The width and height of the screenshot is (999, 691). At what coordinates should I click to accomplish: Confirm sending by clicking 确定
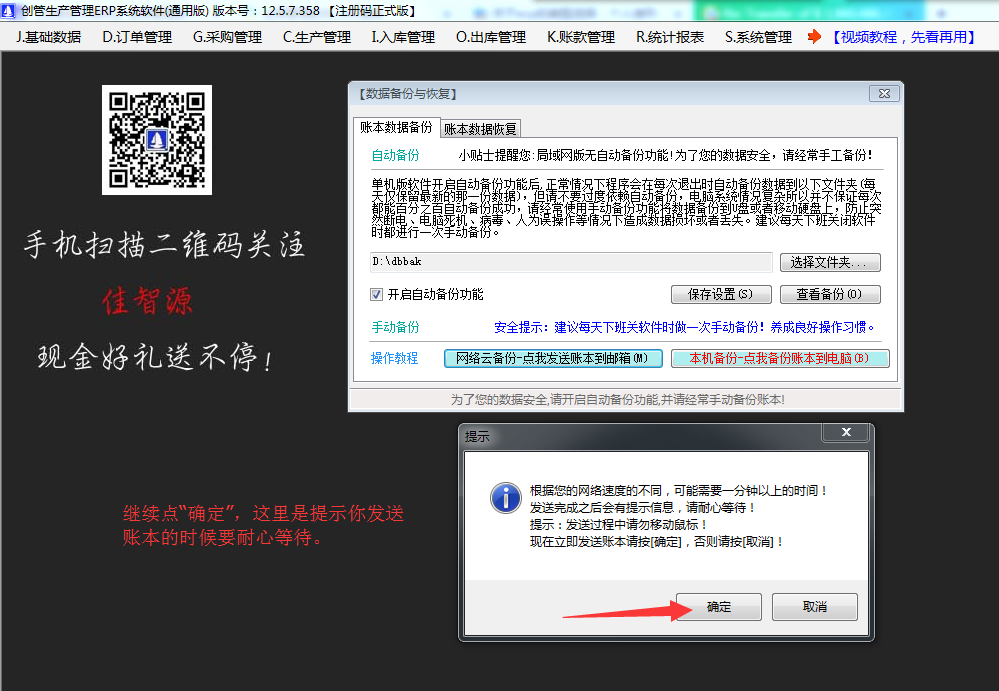(x=718, y=607)
